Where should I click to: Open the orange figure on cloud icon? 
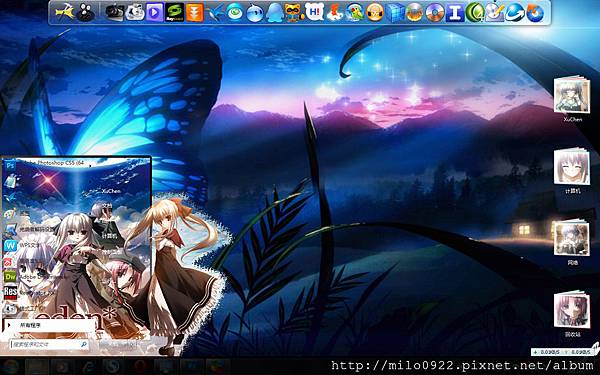coord(335,12)
